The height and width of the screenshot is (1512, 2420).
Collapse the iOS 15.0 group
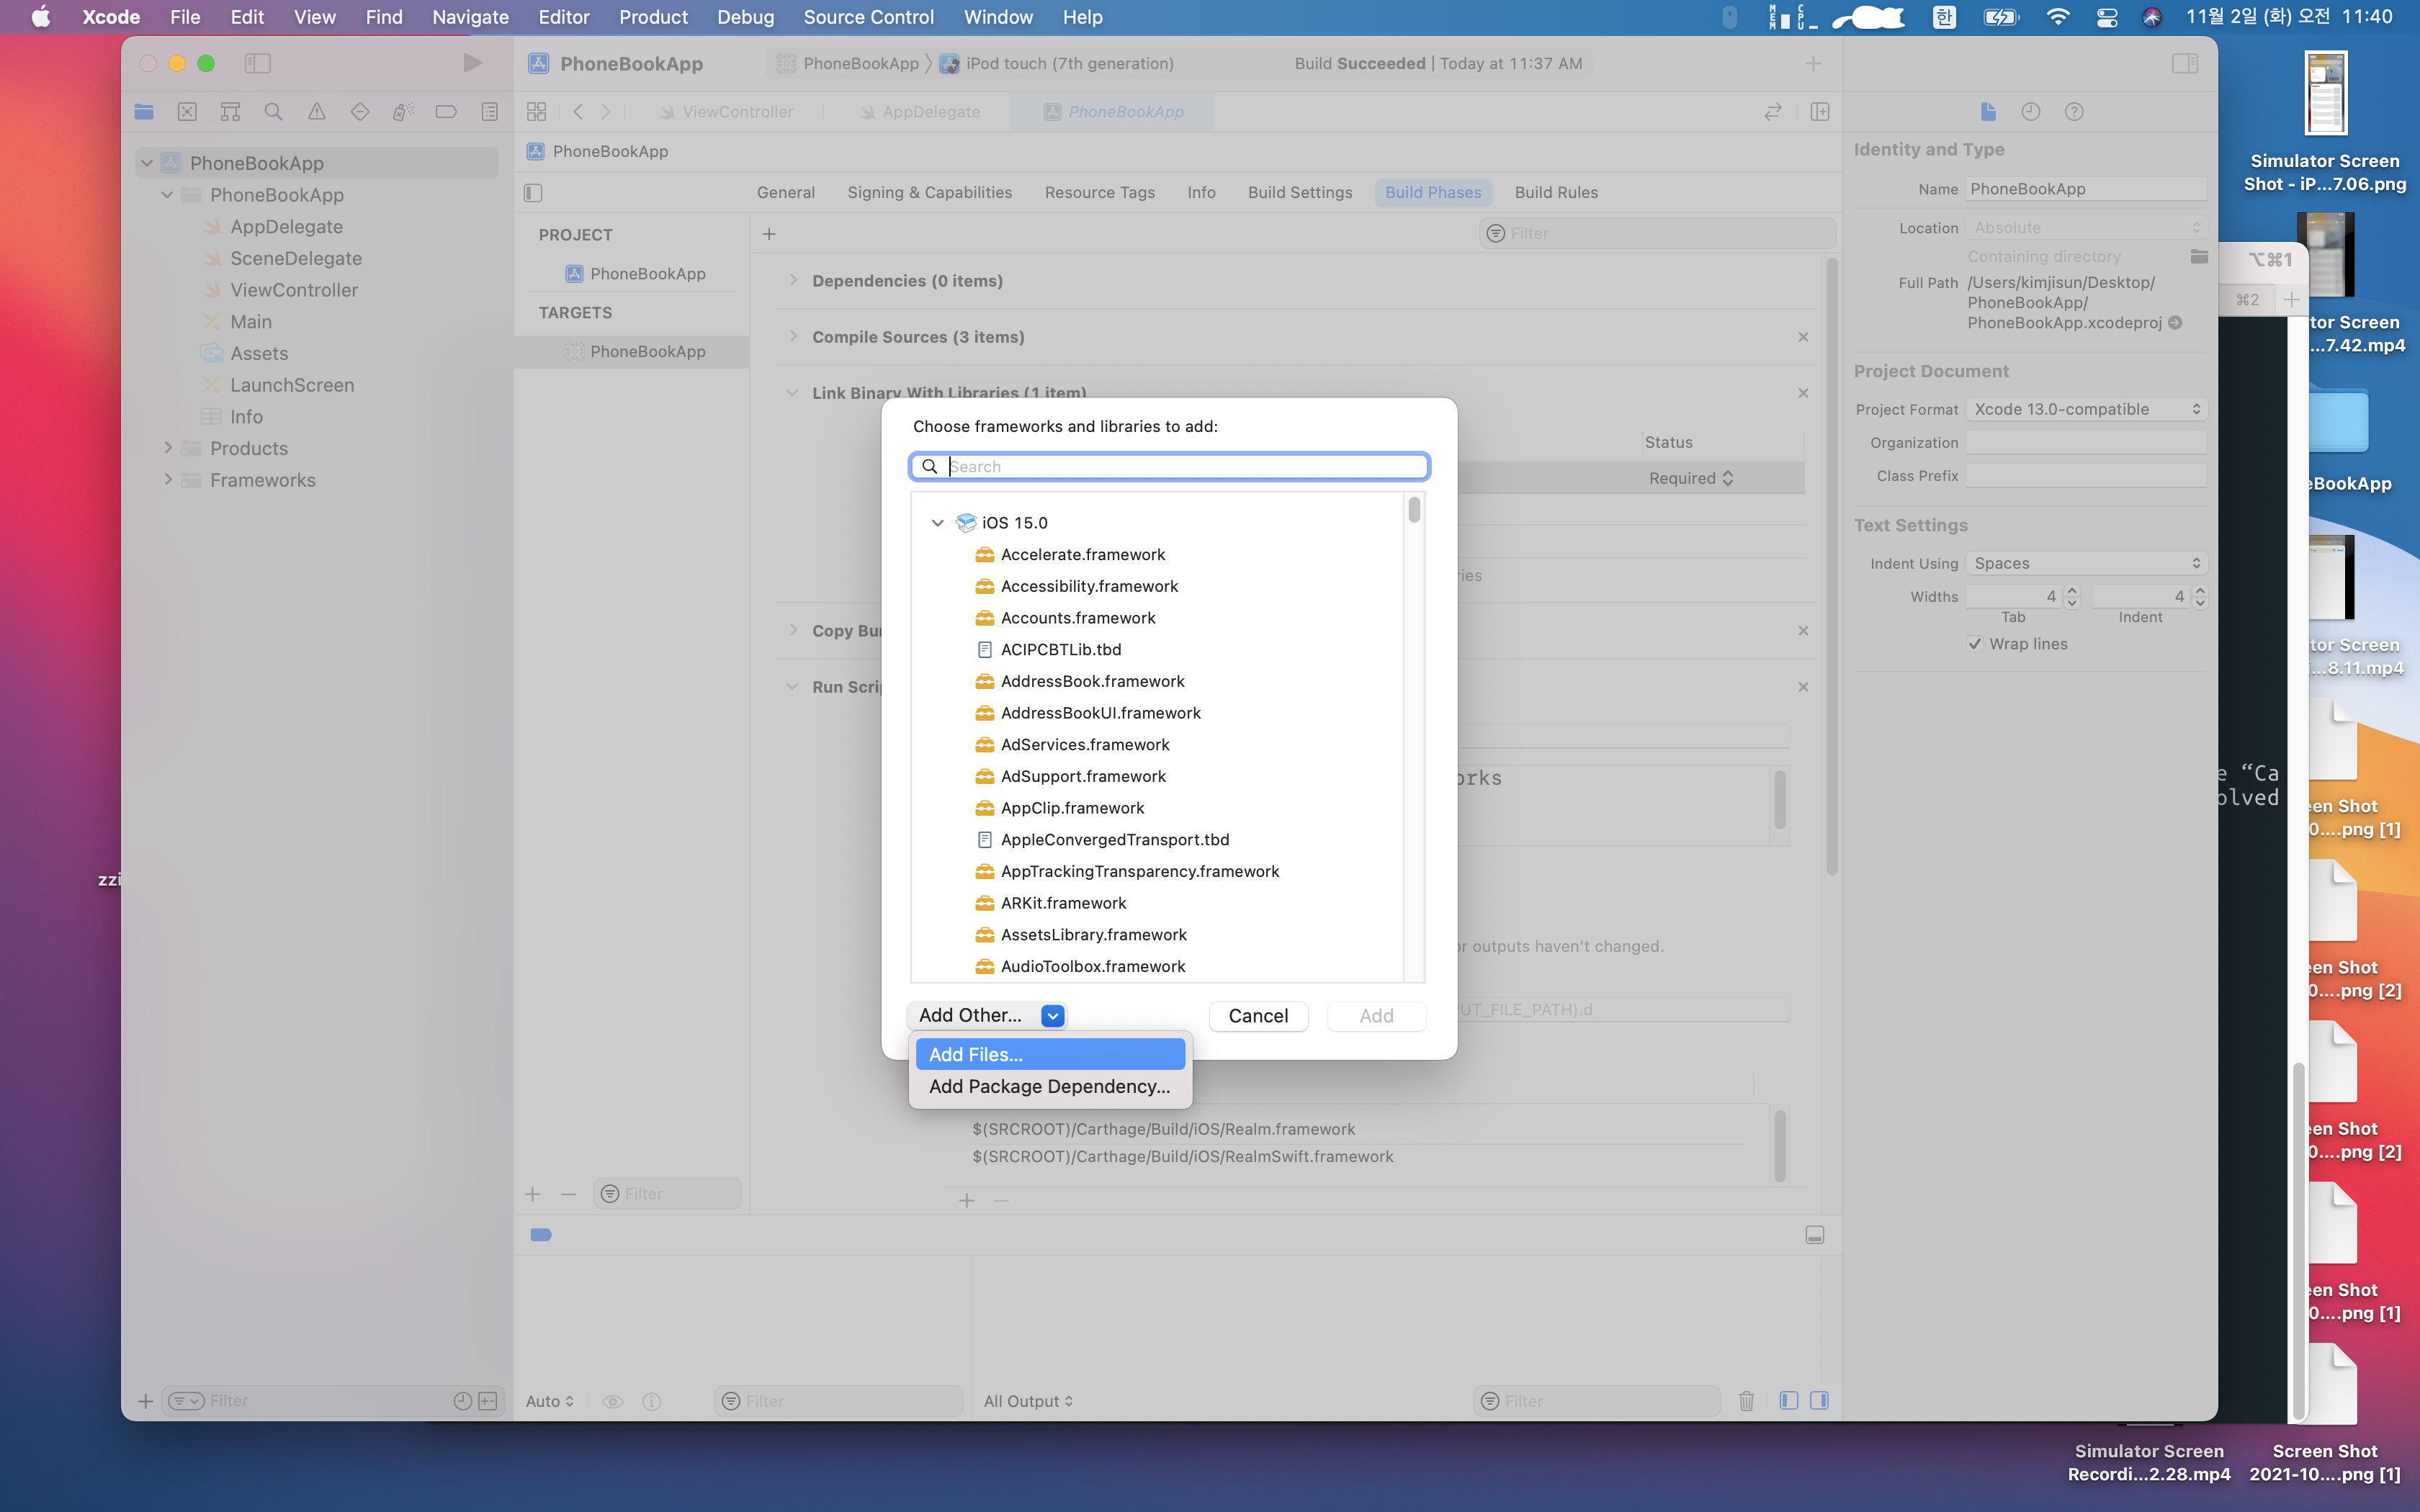click(x=937, y=523)
